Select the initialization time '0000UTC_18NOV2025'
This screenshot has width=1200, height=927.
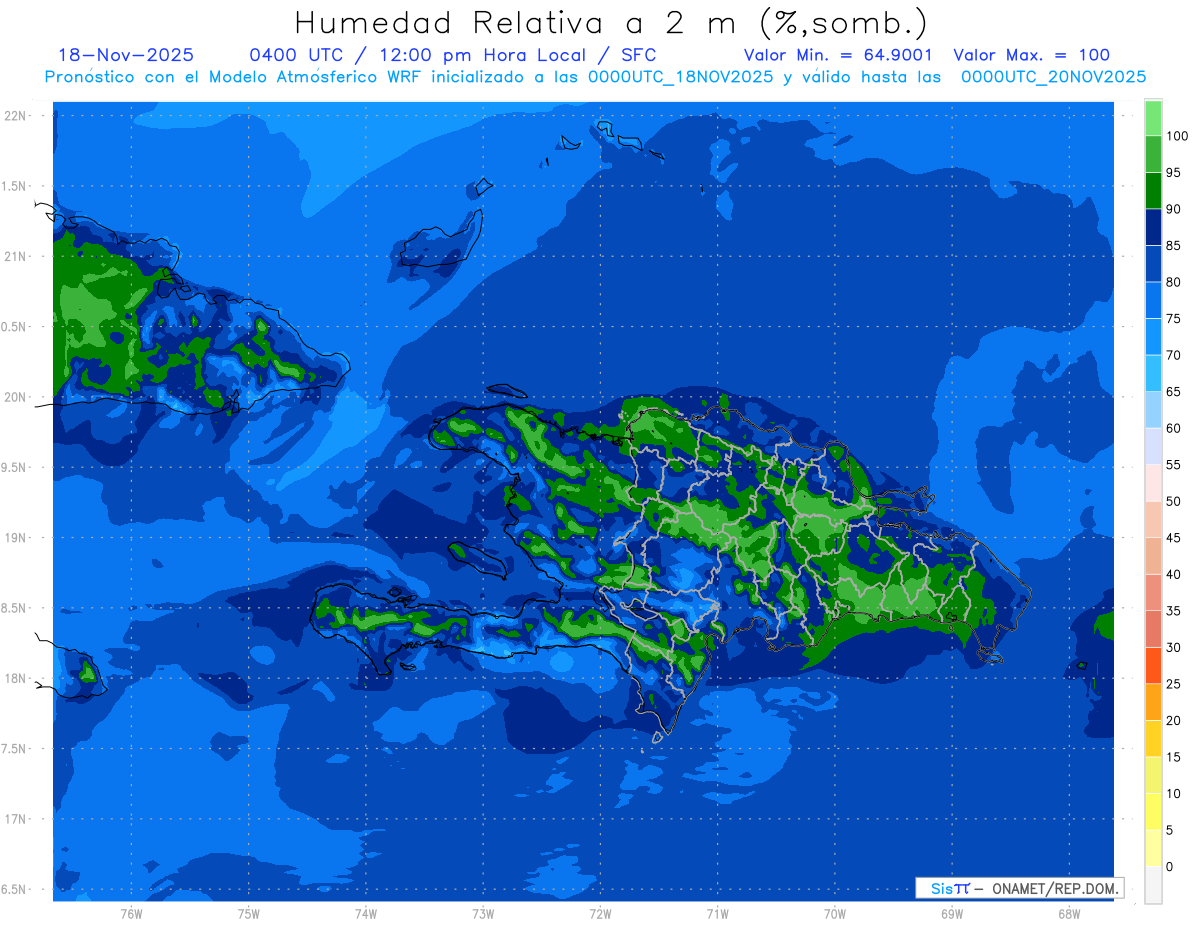[681, 76]
